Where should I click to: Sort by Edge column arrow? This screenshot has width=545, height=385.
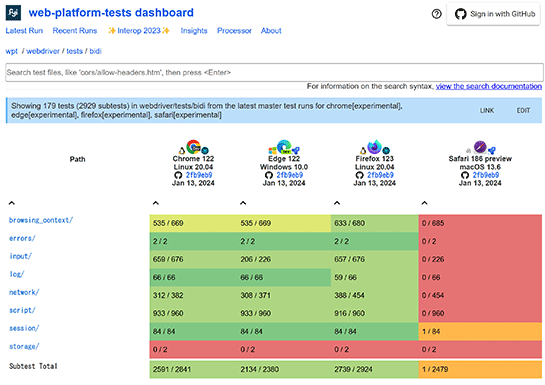pos(243,203)
